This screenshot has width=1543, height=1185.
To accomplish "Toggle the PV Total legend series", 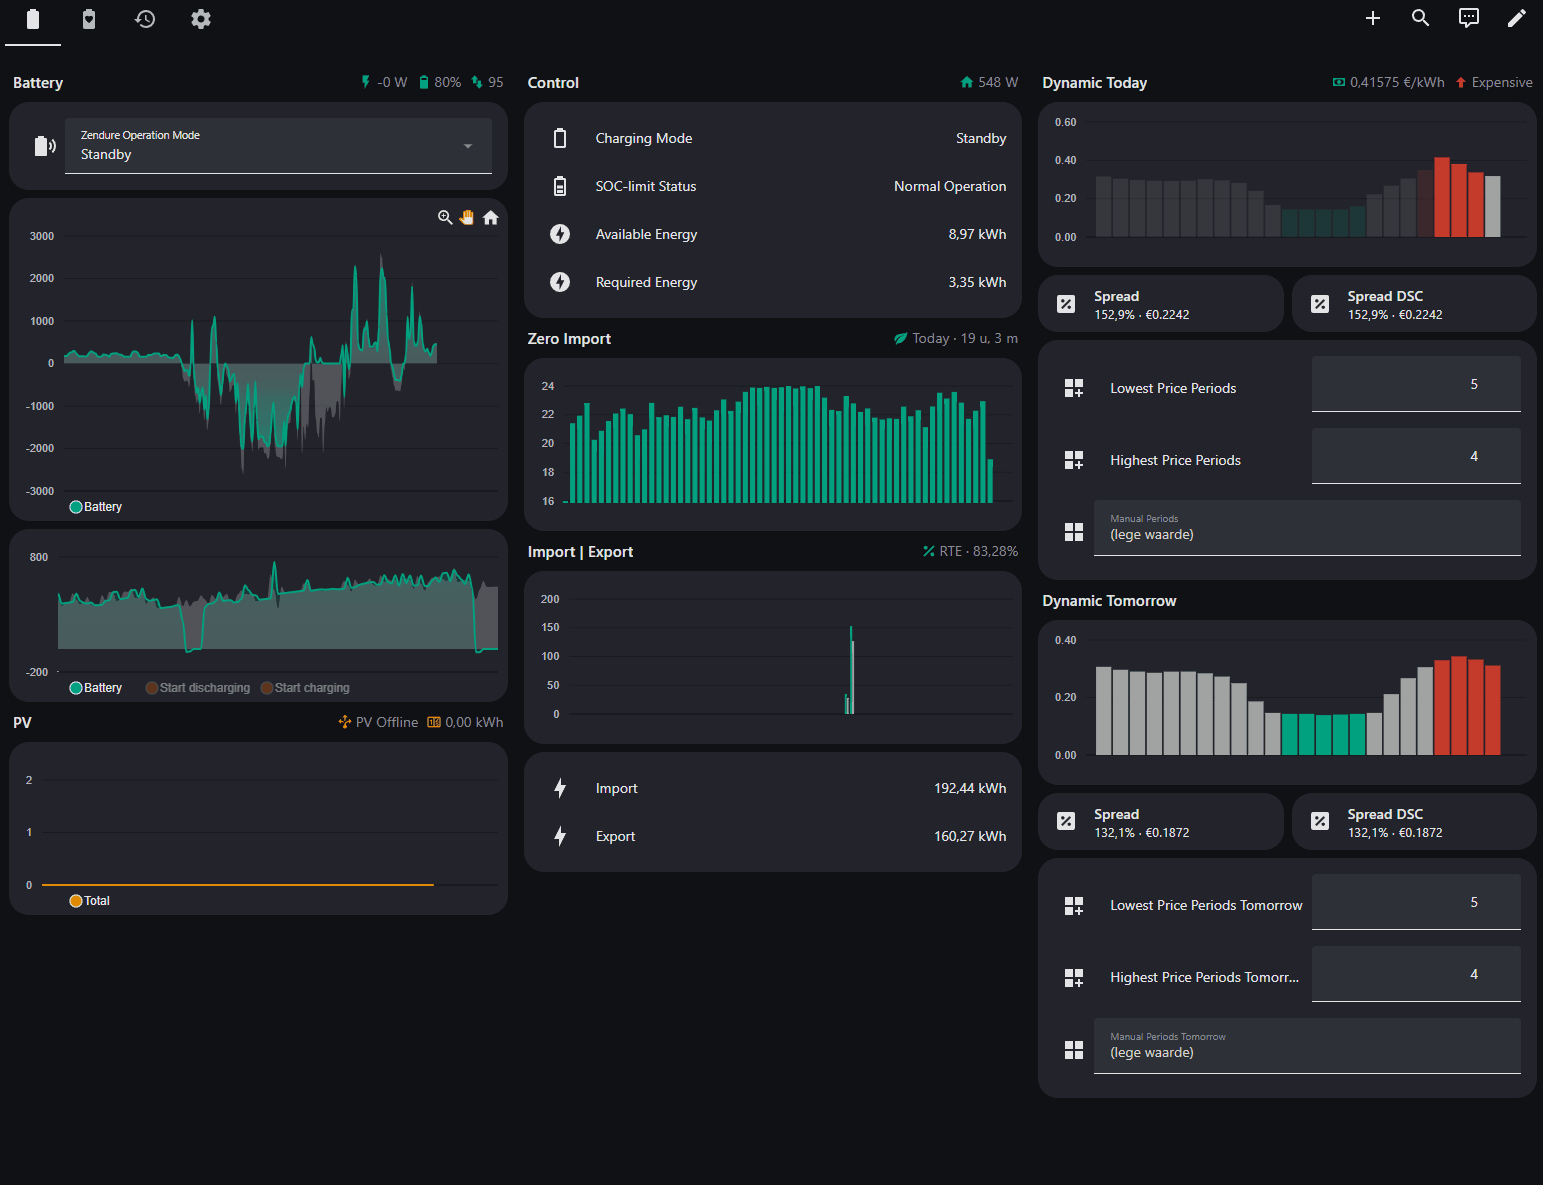I will pos(90,901).
